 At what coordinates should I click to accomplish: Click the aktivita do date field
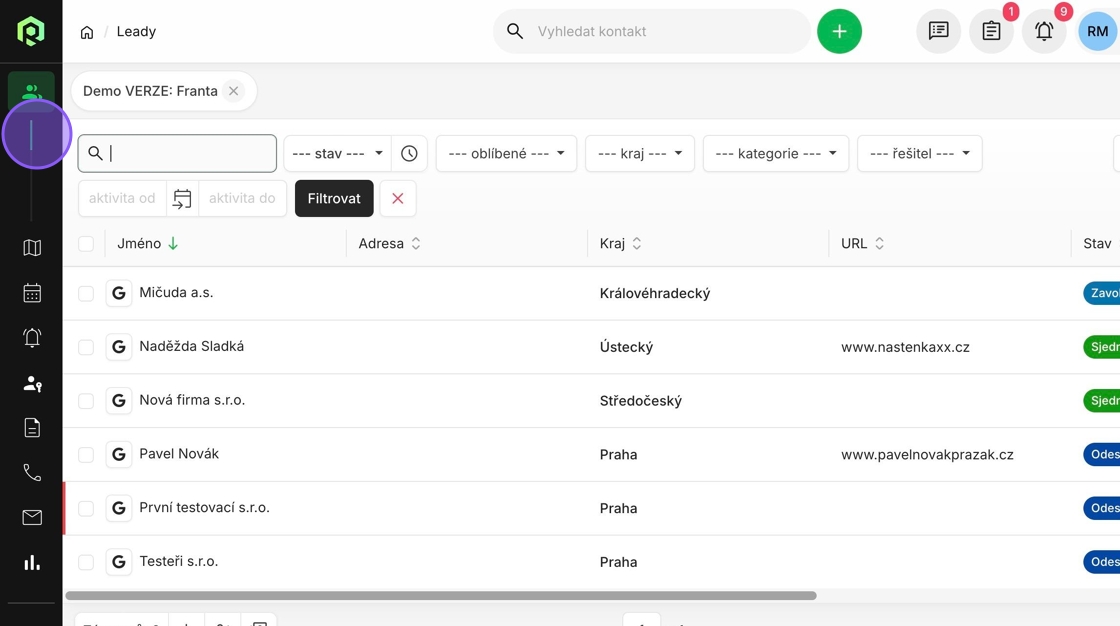pyautogui.click(x=242, y=199)
